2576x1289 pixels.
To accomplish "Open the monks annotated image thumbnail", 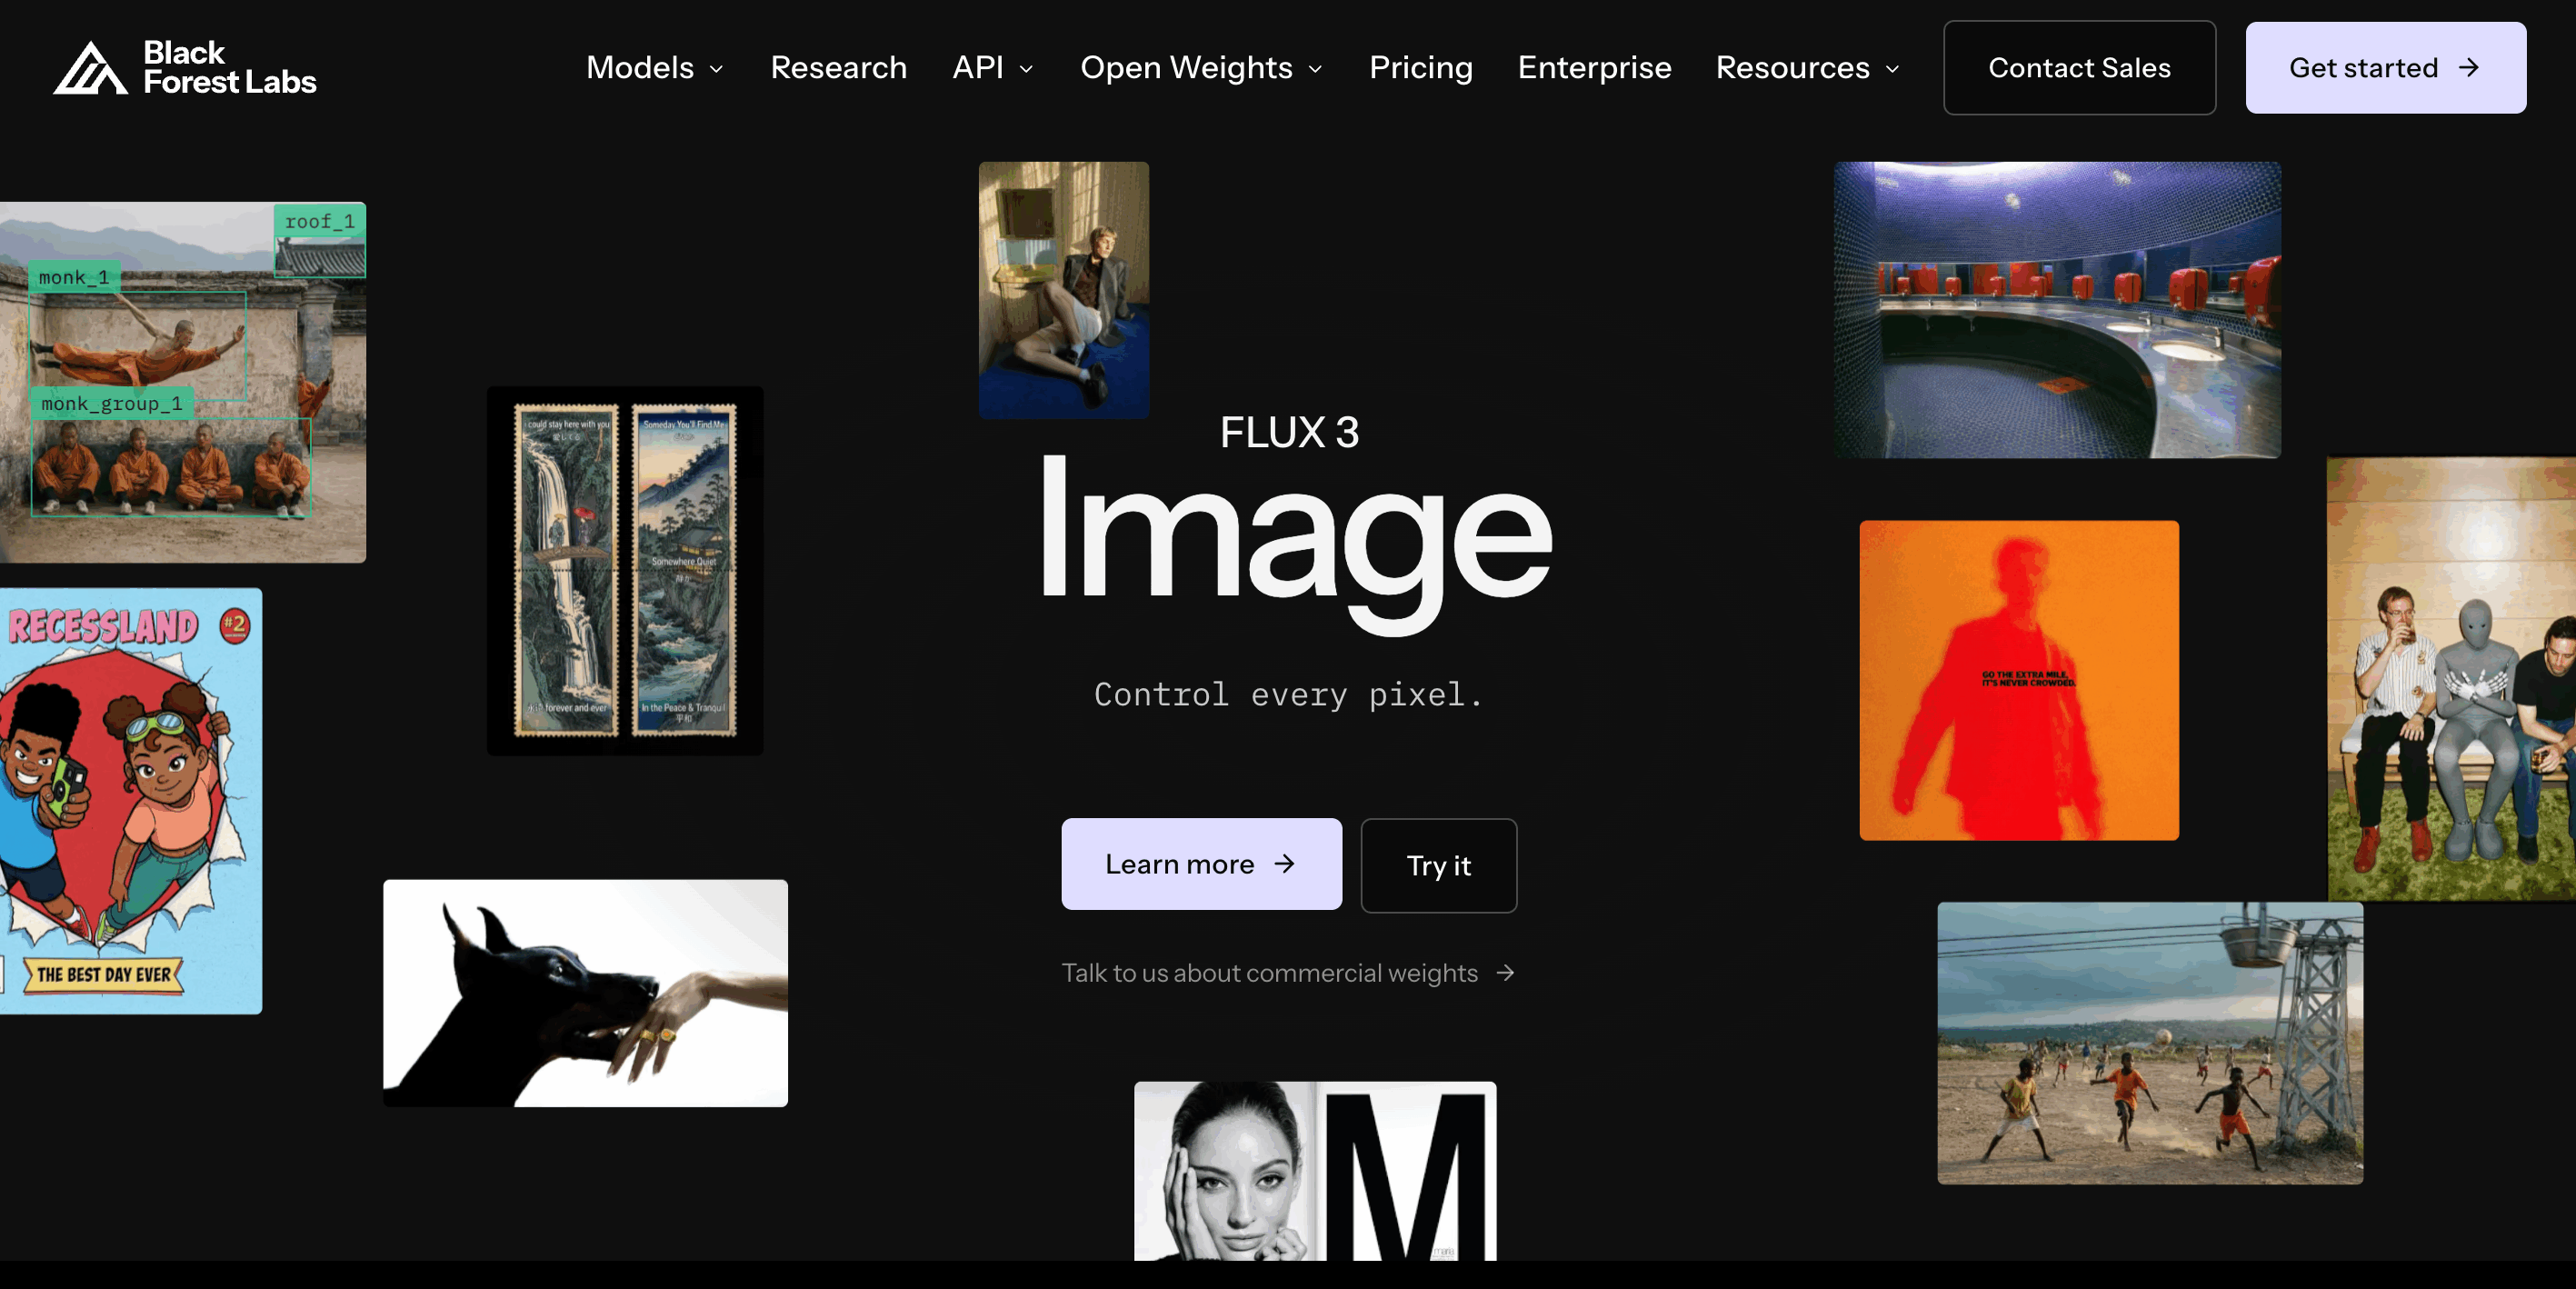I will pyautogui.click(x=183, y=382).
